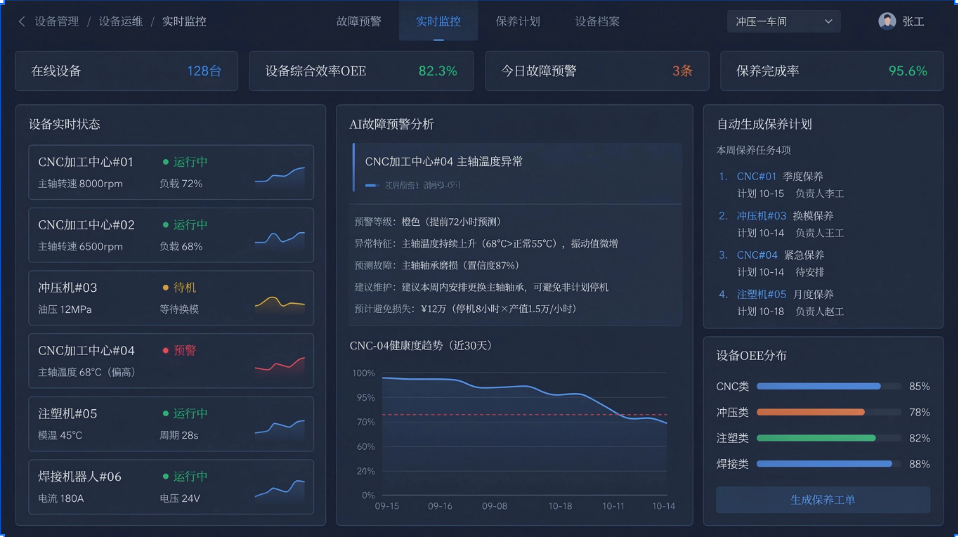Click 模温 45°C value
This screenshot has height=537, width=958.
[x=60, y=436]
